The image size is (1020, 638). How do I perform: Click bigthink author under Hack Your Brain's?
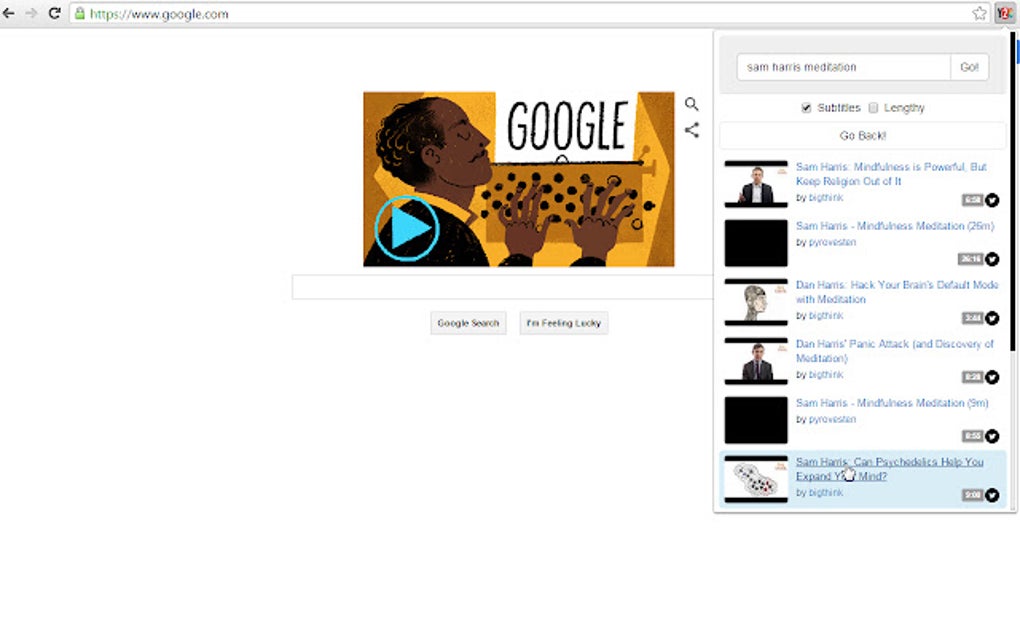825,315
